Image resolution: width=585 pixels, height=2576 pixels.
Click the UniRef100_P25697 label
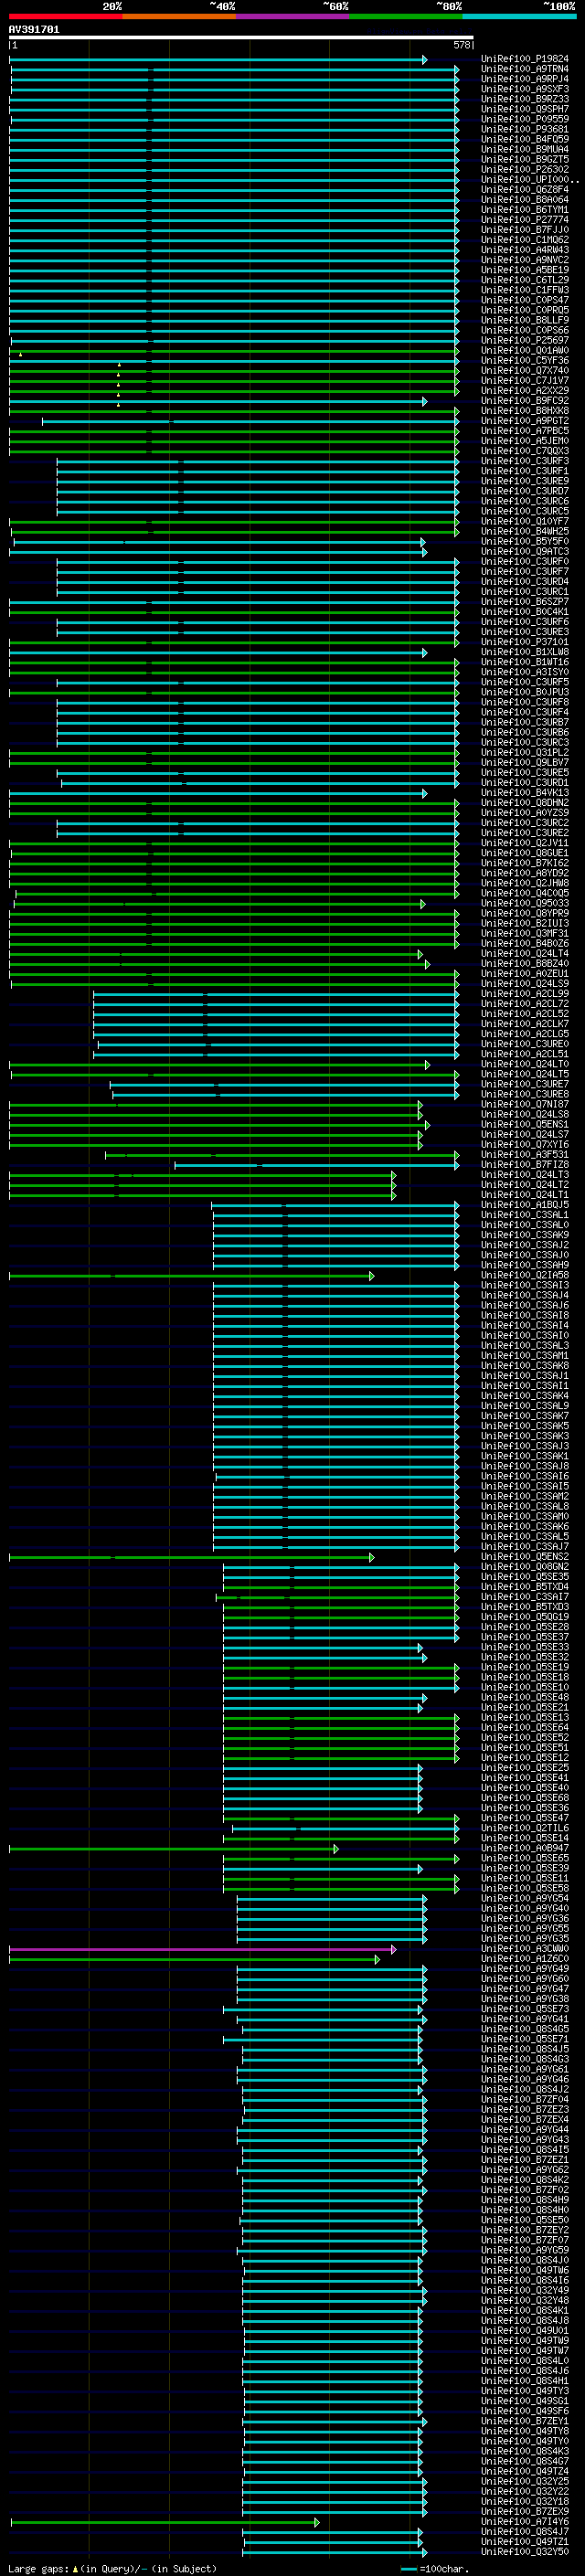coord(525,341)
